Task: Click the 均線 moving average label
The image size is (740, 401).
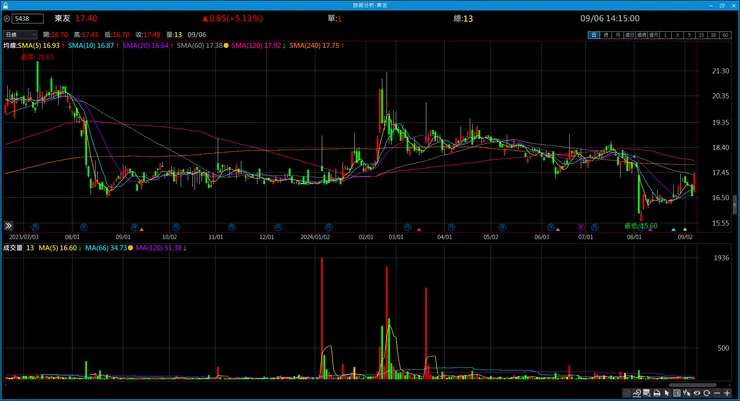Action: 10,46
